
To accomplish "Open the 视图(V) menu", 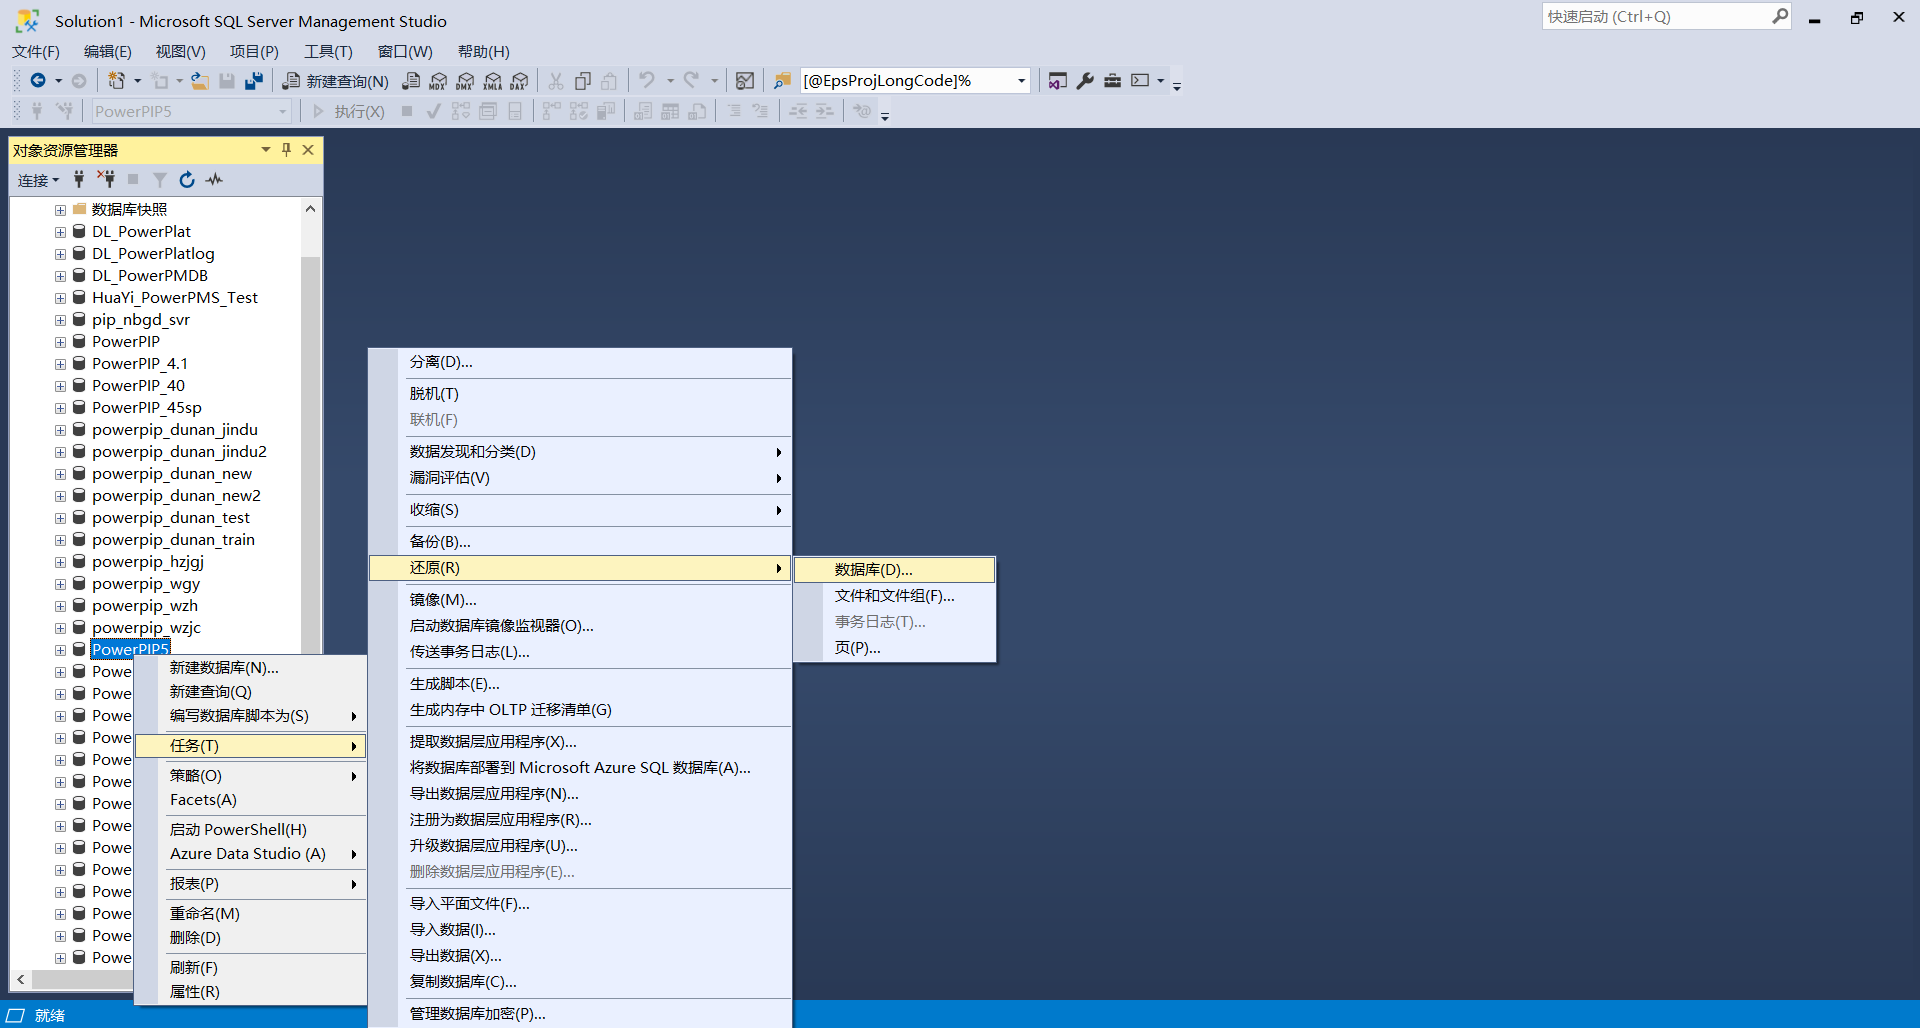I will [180, 51].
